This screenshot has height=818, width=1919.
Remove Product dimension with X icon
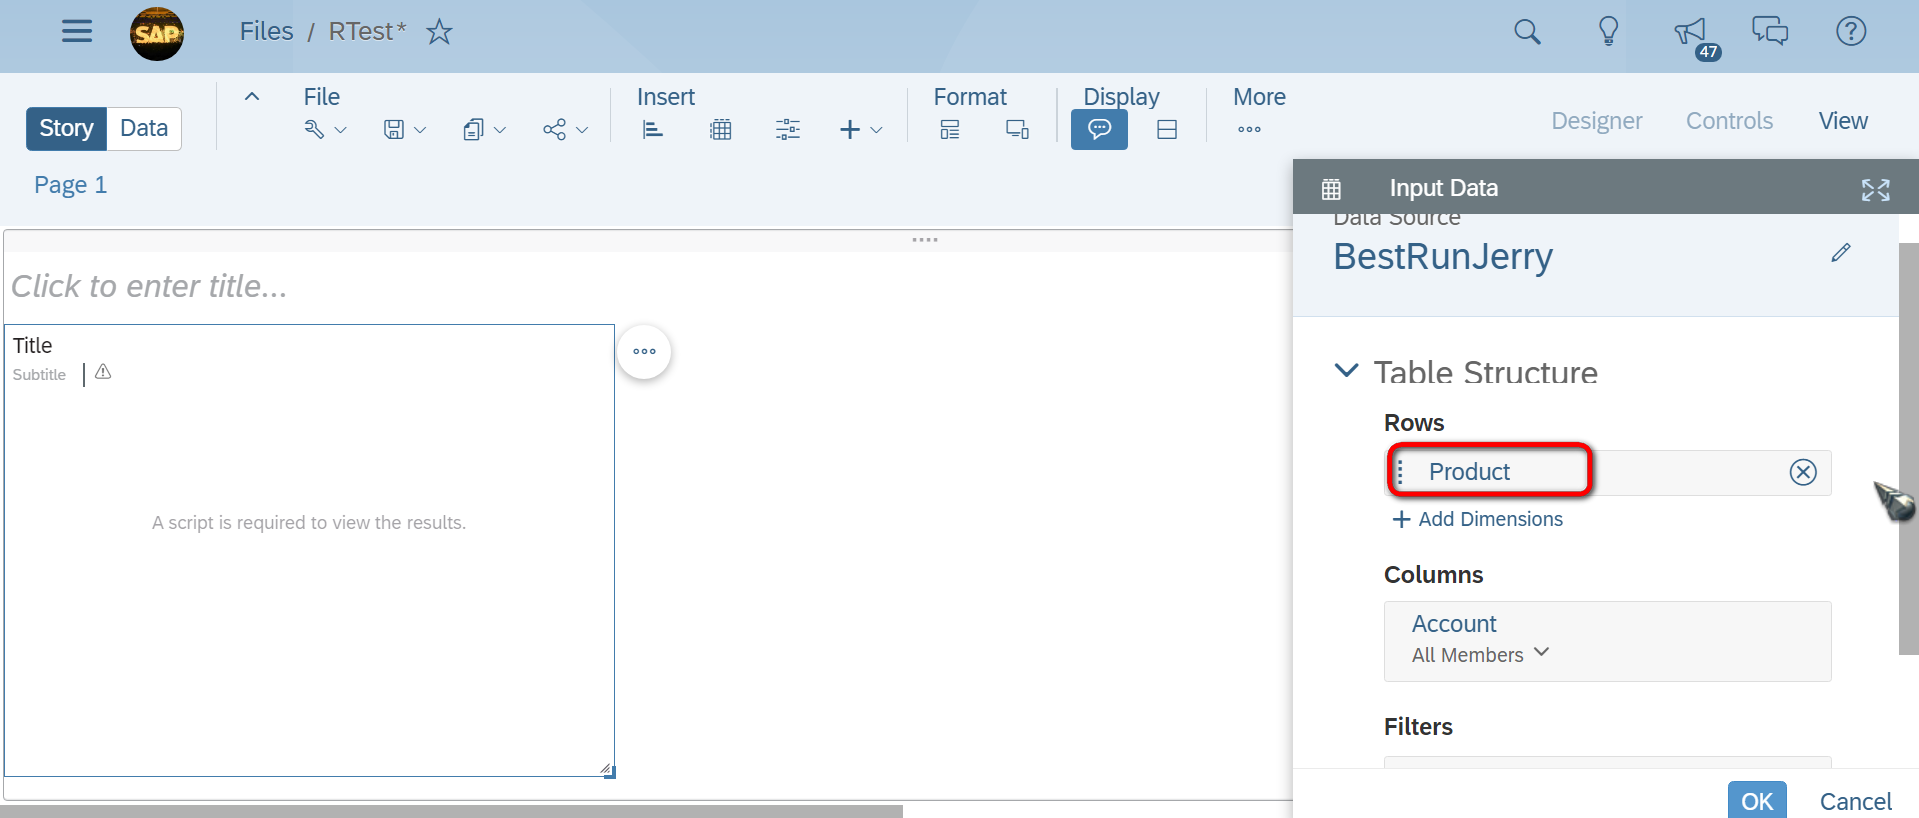click(x=1803, y=472)
